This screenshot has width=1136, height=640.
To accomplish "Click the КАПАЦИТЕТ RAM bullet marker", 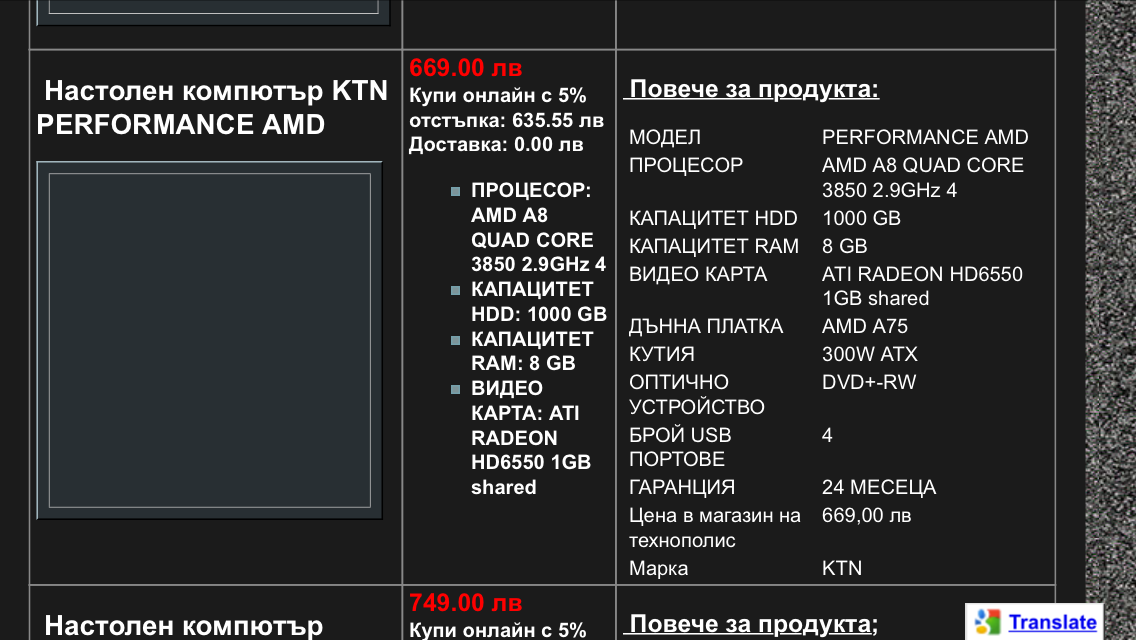I will pyautogui.click(x=455, y=340).
